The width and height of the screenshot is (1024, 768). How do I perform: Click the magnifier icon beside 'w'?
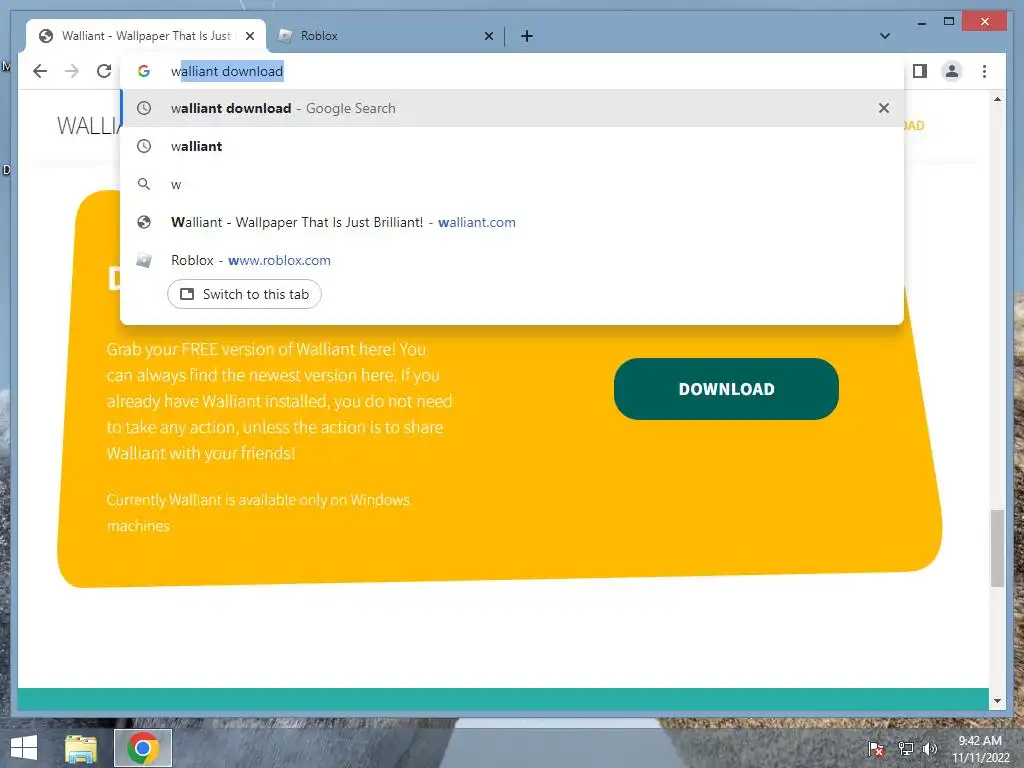tap(144, 184)
